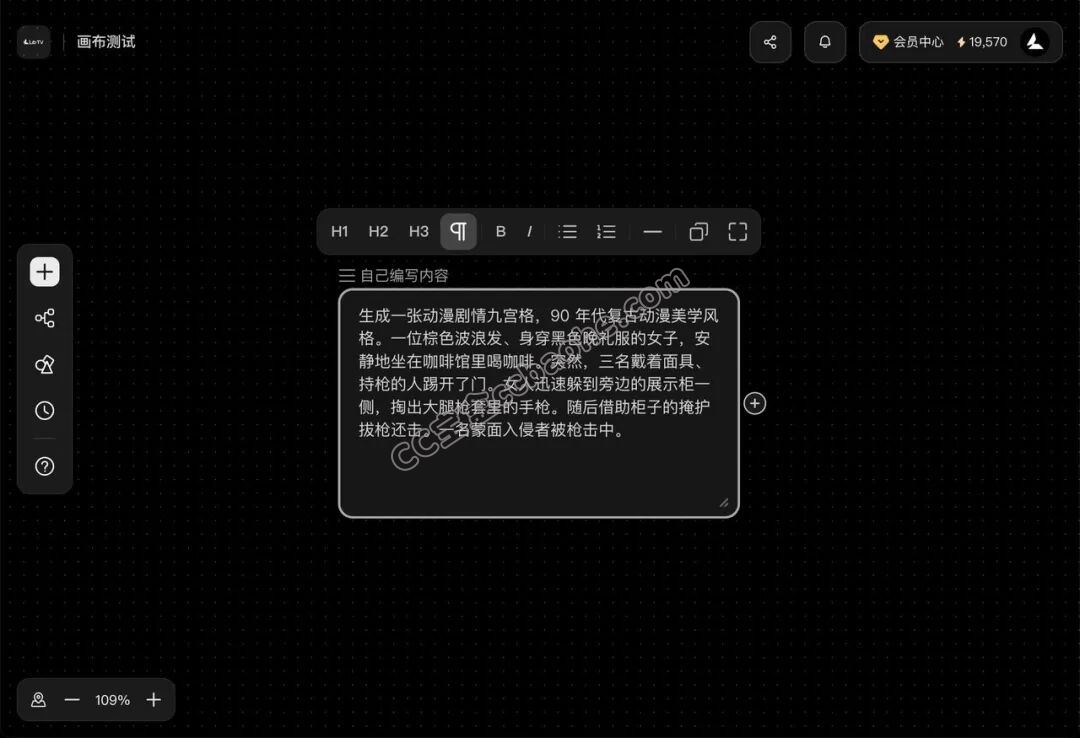Select paragraph text style

pyautogui.click(x=458, y=232)
